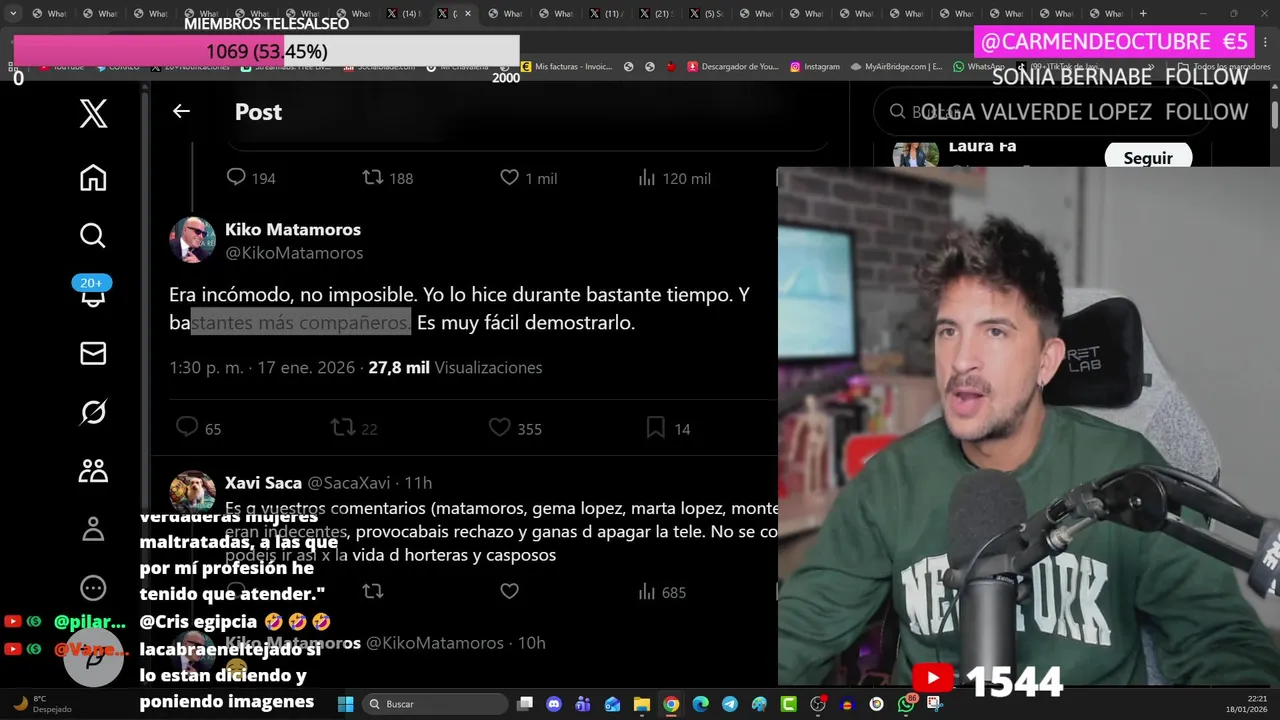Go back with the arrow beside Post

[181, 111]
